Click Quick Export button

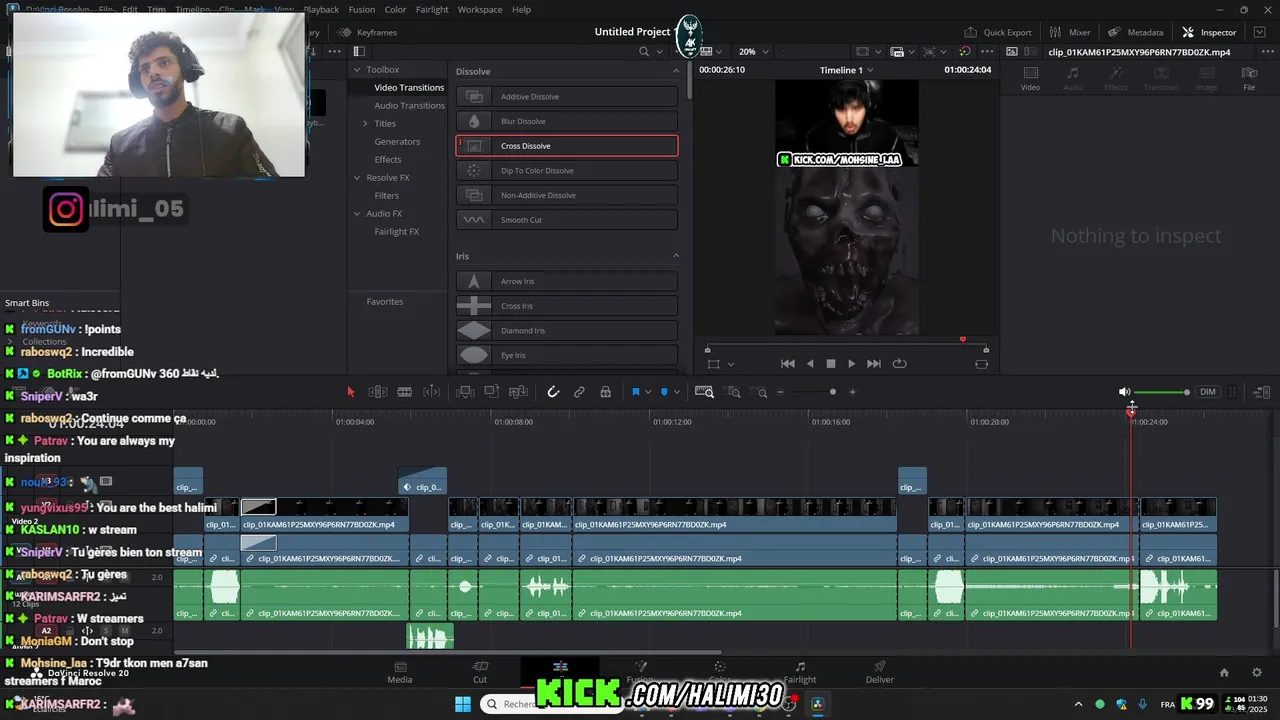tap(998, 32)
